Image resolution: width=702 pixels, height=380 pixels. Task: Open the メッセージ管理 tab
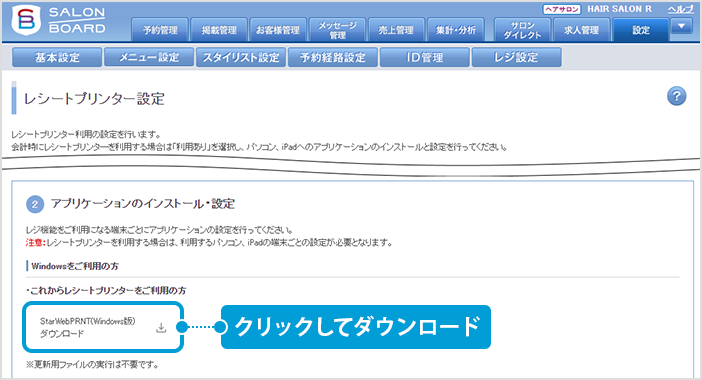337,30
